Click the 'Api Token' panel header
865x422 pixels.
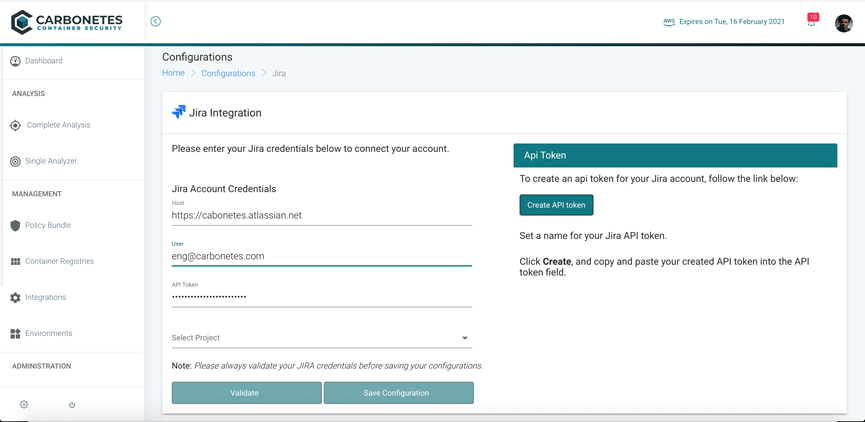point(675,156)
